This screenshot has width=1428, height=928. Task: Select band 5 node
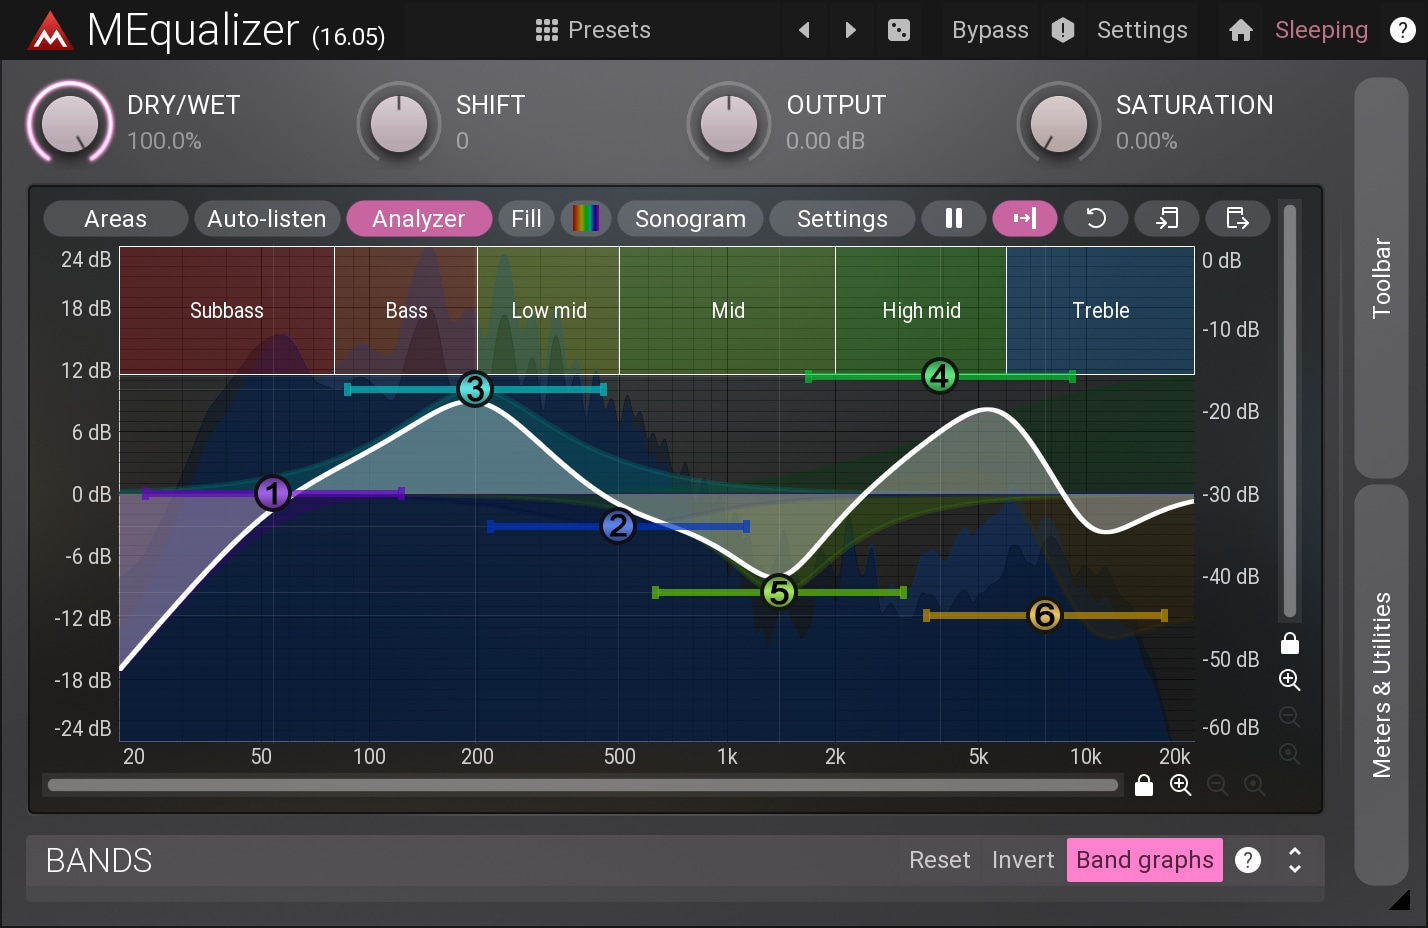point(778,592)
